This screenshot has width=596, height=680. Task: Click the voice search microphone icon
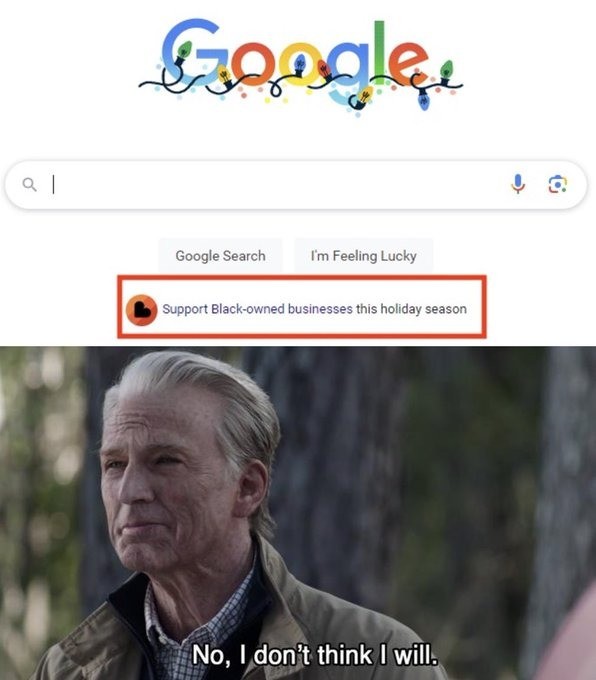[x=518, y=184]
